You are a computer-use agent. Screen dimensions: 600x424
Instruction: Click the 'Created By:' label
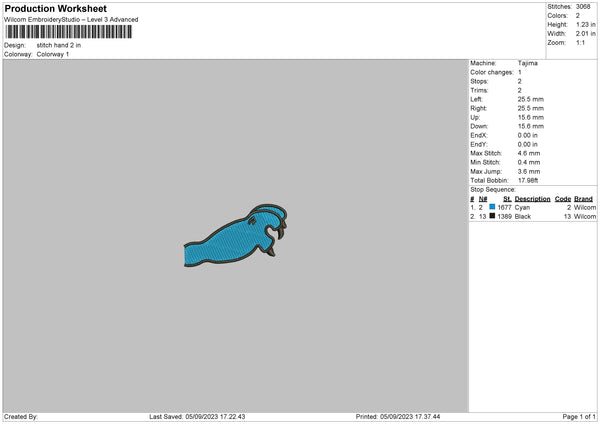point(21,417)
